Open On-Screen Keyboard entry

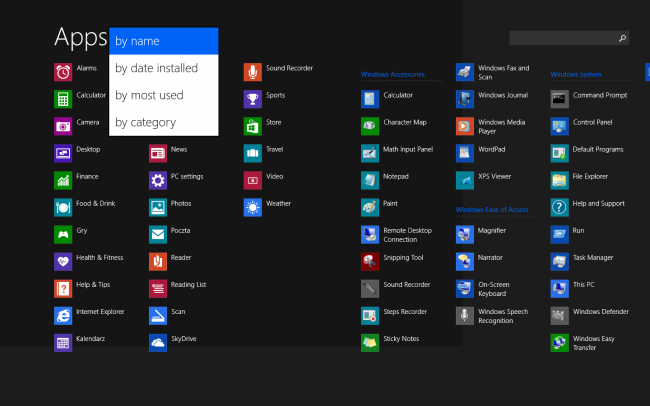click(483, 289)
